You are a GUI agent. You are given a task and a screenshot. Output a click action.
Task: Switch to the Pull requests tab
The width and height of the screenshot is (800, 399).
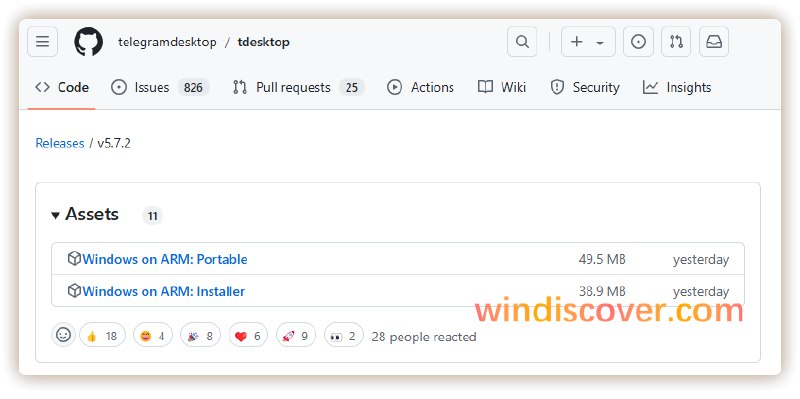coord(298,88)
